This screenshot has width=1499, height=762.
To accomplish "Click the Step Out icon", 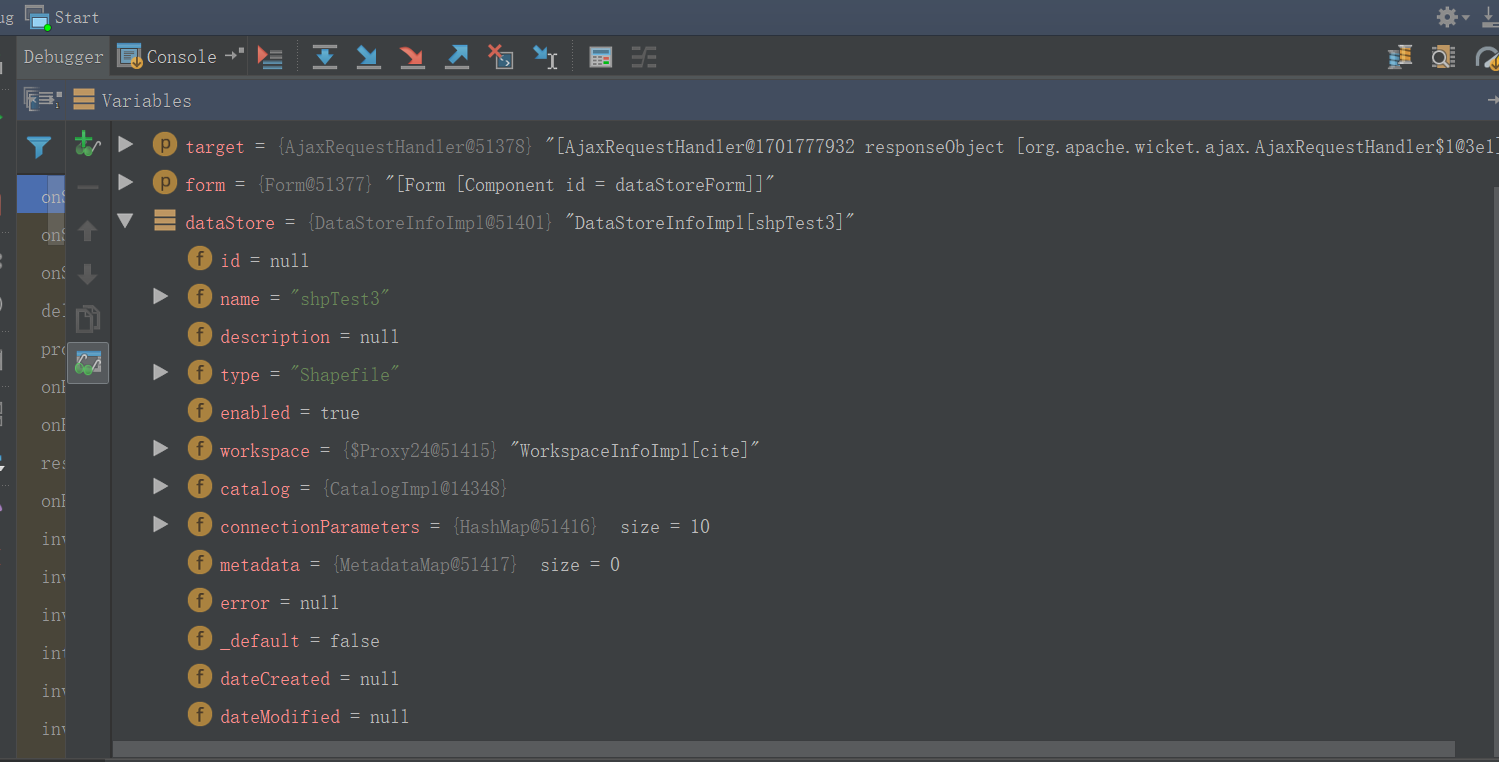I will click(x=457, y=57).
